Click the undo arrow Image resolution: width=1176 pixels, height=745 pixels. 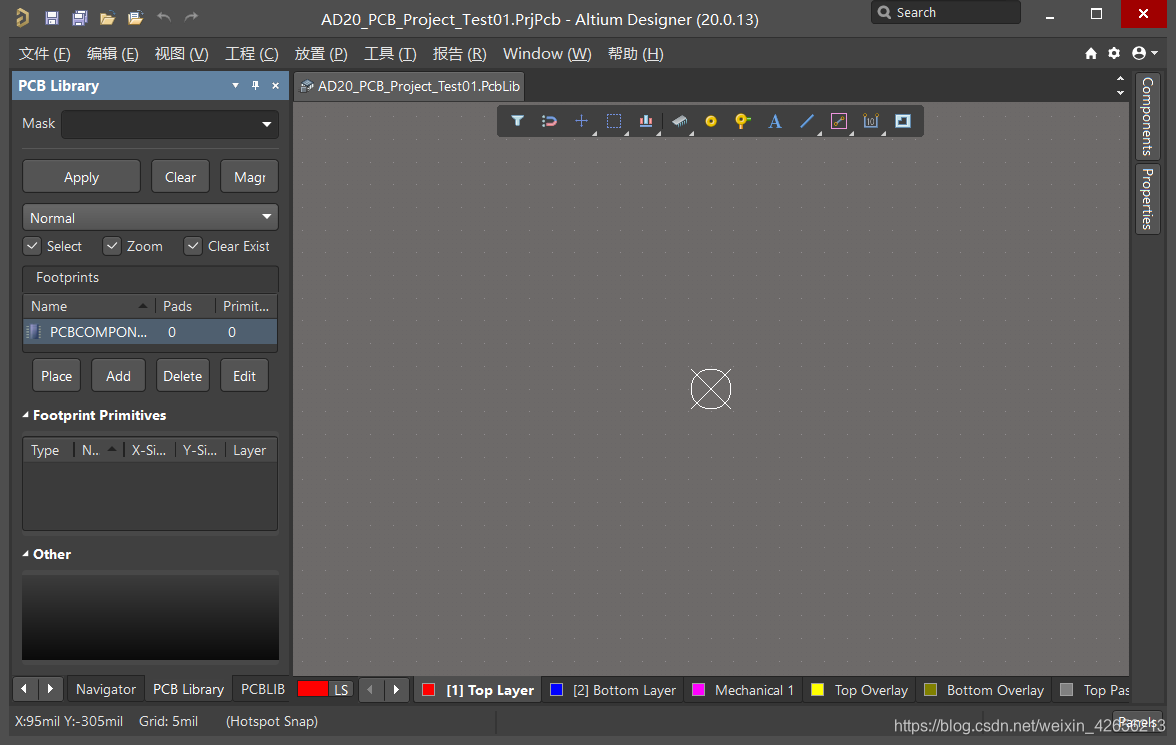point(164,17)
